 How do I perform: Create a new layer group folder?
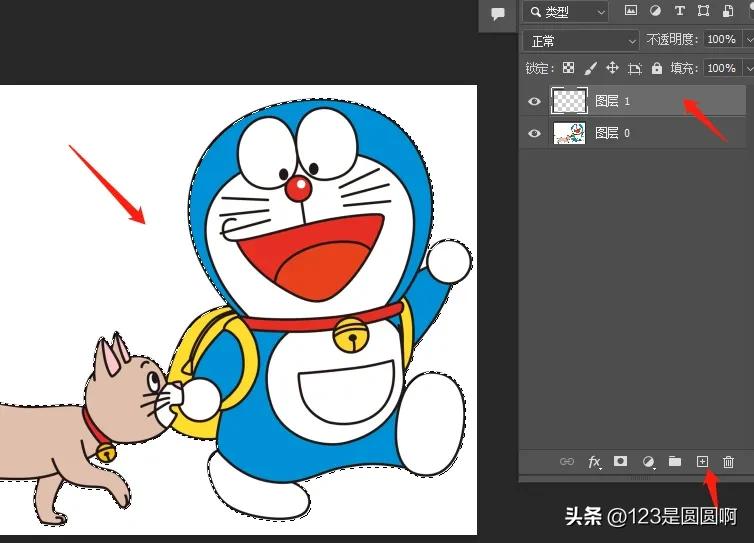tap(675, 461)
